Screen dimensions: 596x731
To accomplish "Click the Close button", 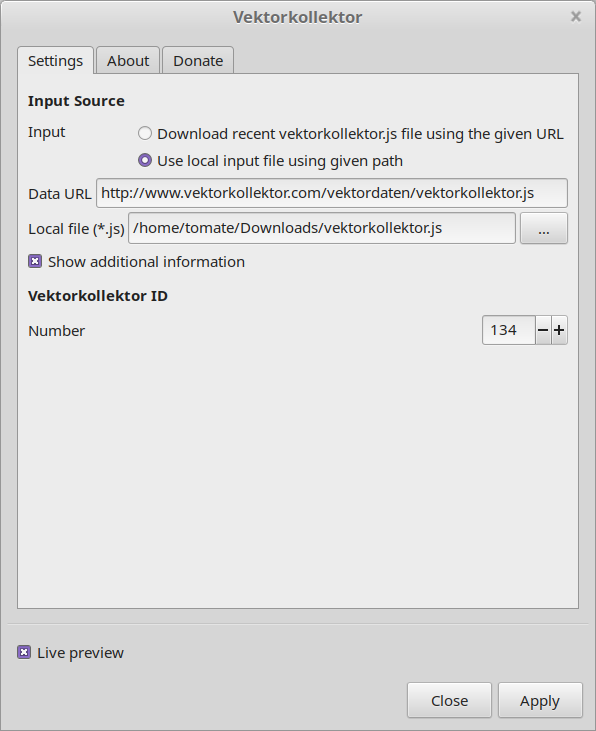I will pos(449,700).
